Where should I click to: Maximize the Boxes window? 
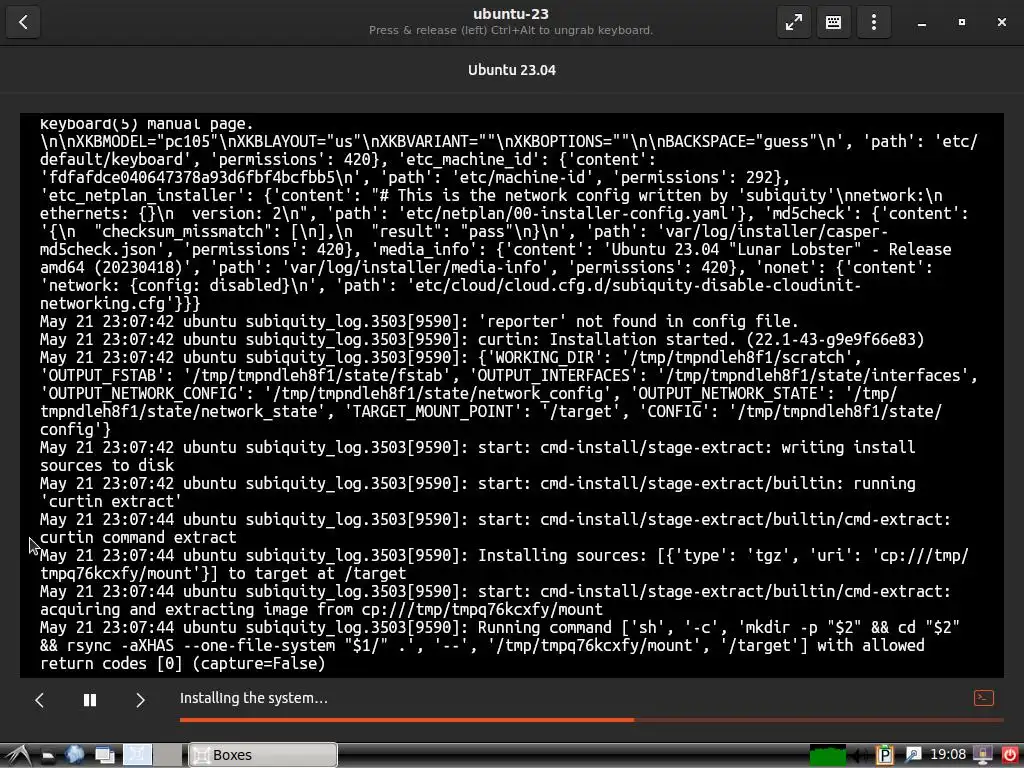pos(961,22)
